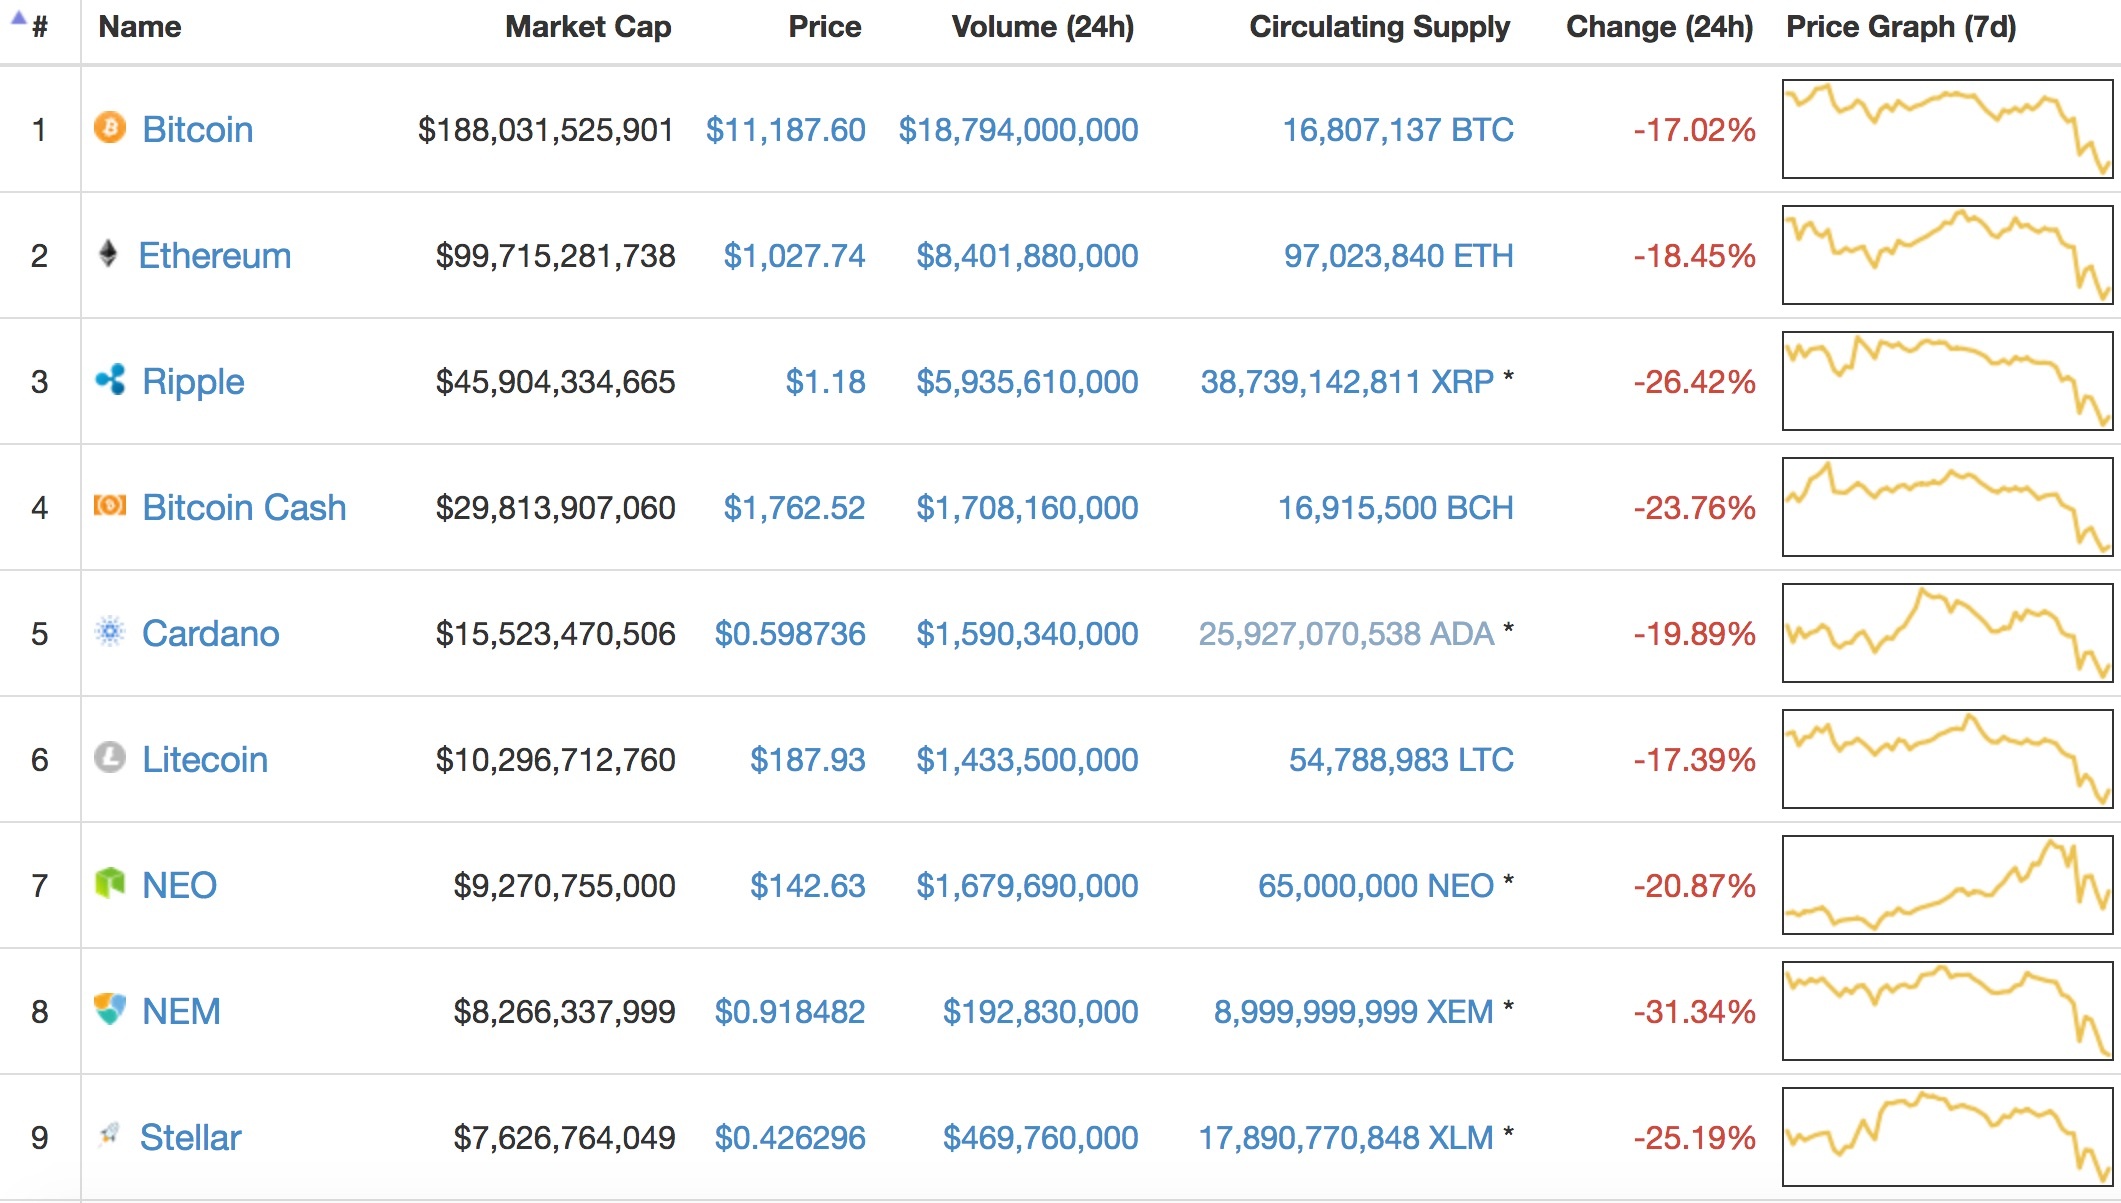The image size is (2121, 1203).
Task: Open Ethereum via its blue name link
Action: [x=215, y=255]
